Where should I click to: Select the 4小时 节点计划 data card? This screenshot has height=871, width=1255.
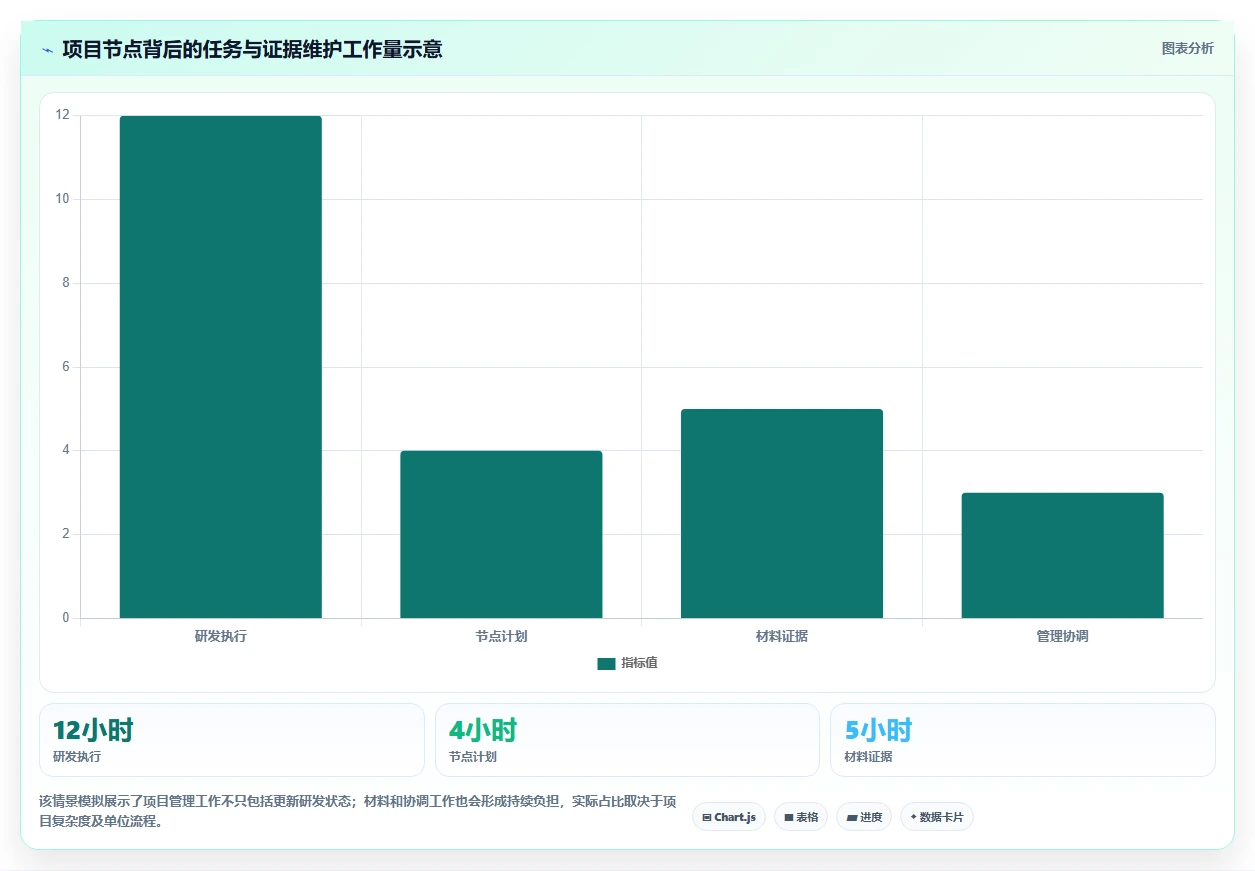click(627, 740)
